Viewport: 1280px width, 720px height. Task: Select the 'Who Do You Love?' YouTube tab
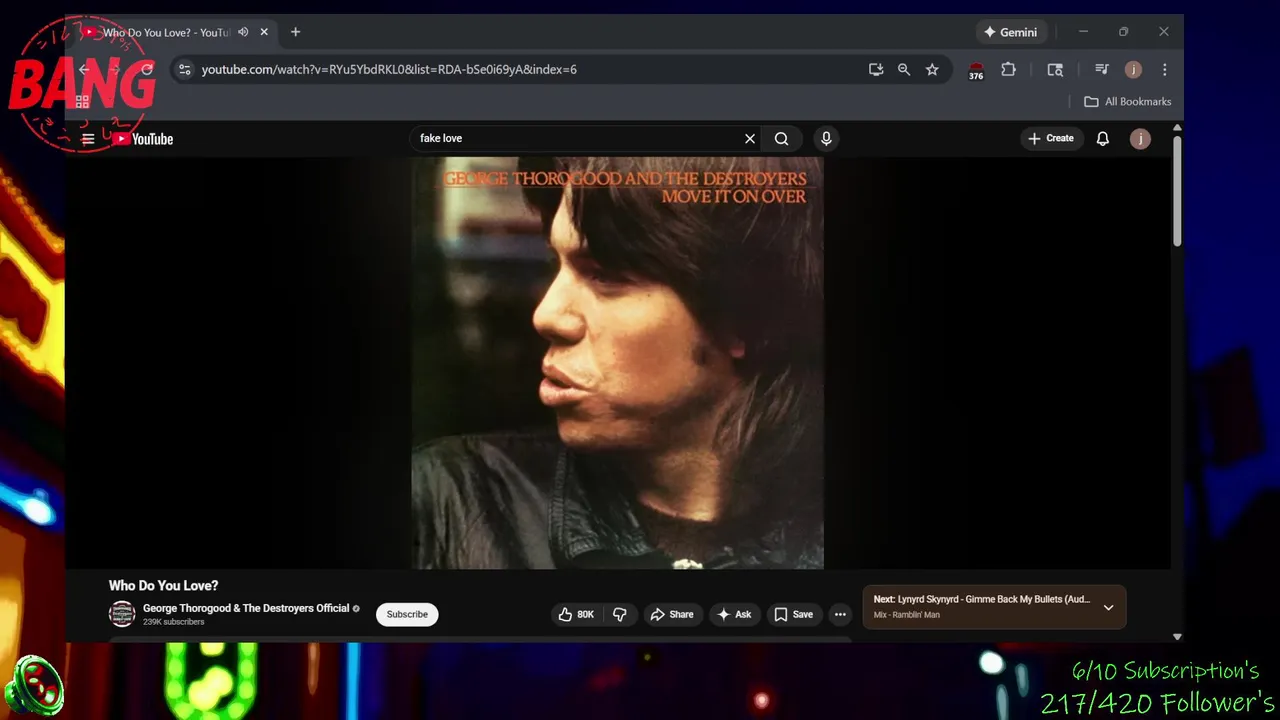[166, 32]
